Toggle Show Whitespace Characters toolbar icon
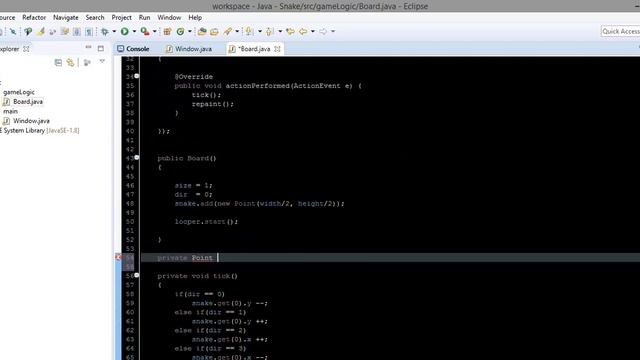The width and height of the screenshot is (640, 360). pyautogui.click(x=89, y=31)
